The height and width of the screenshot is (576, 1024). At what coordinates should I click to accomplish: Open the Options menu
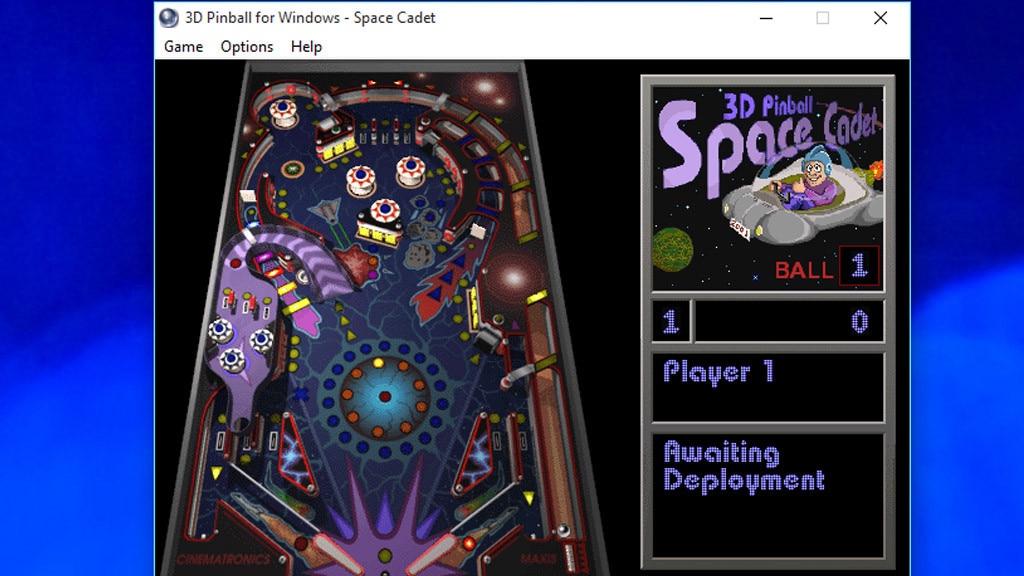(x=247, y=46)
